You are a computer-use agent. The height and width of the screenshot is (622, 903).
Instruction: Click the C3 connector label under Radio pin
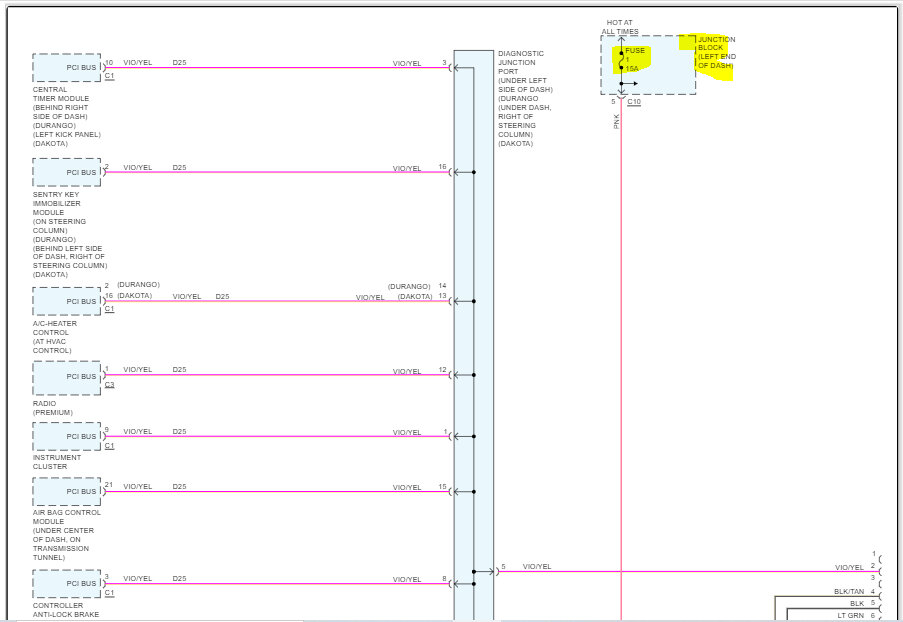(109, 385)
